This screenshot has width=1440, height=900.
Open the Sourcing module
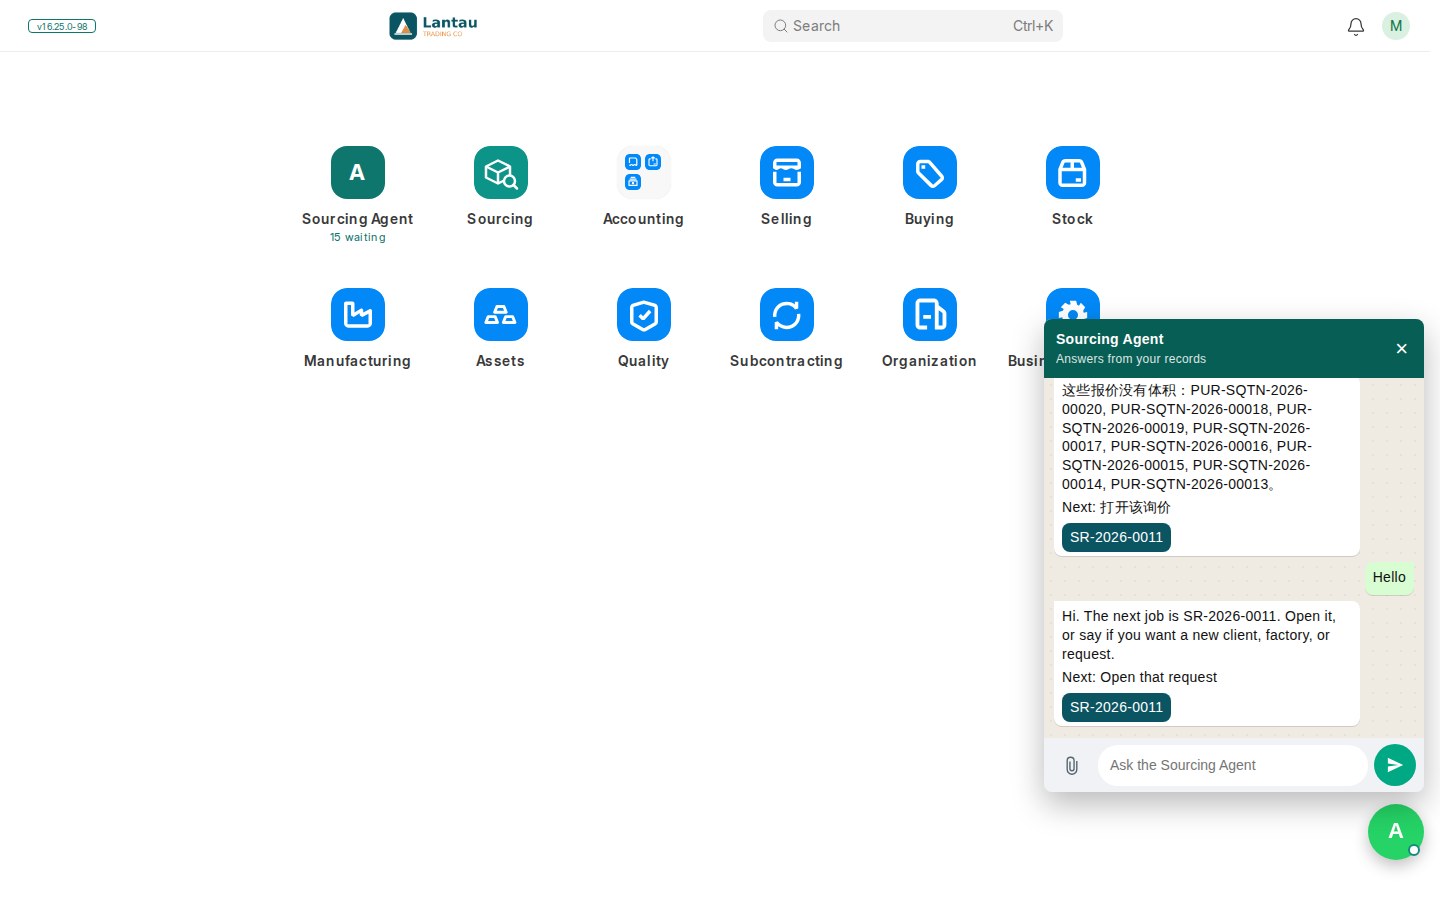500,173
